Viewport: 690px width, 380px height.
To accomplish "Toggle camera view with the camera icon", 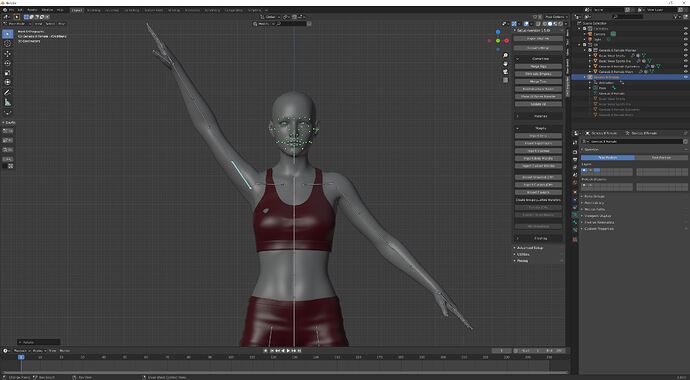I will click(506, 72).
